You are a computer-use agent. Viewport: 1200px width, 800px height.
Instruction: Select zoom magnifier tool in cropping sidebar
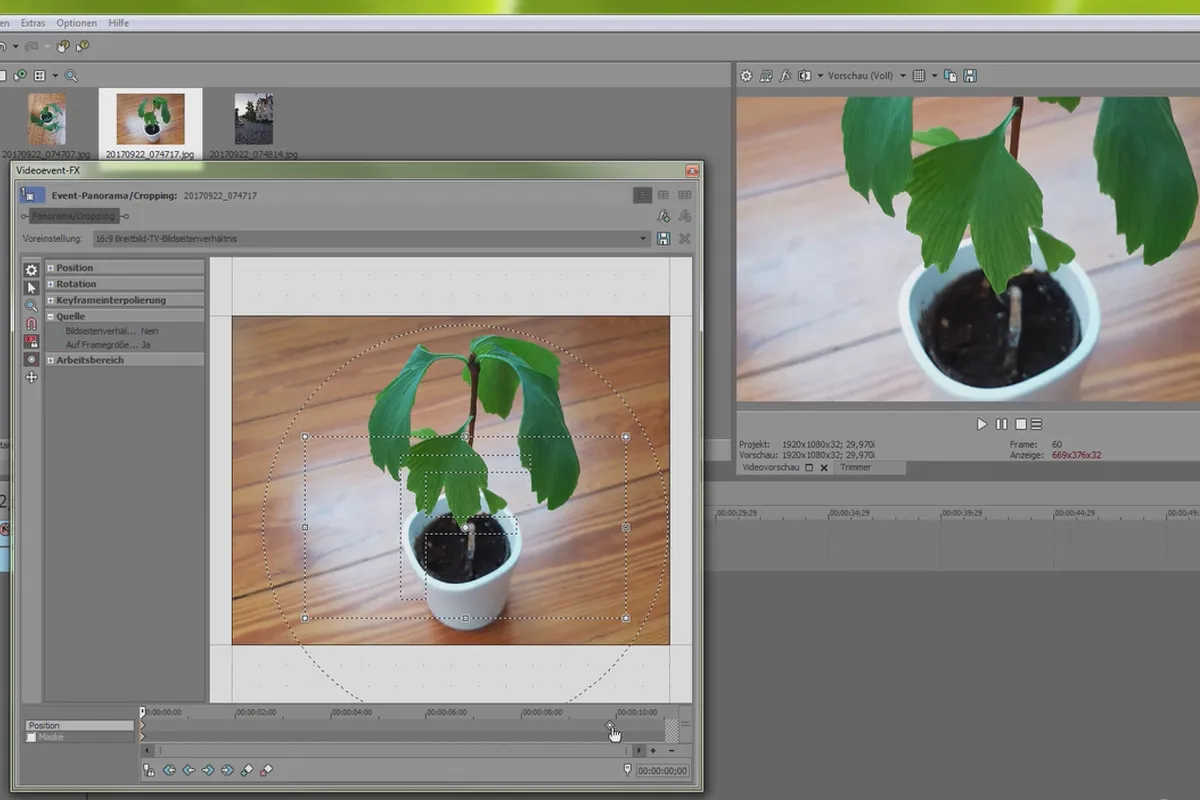[31, 306]
